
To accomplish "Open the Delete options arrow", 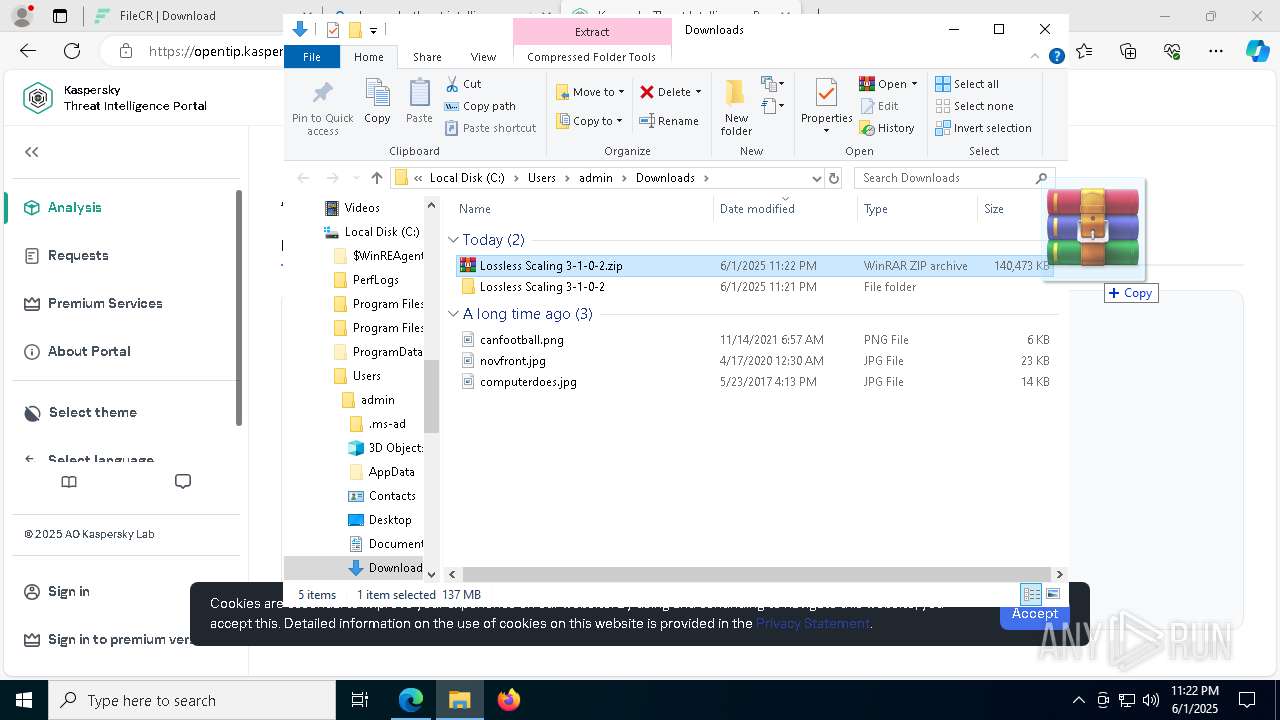I will pyautogui.click(x=698, y=92).
